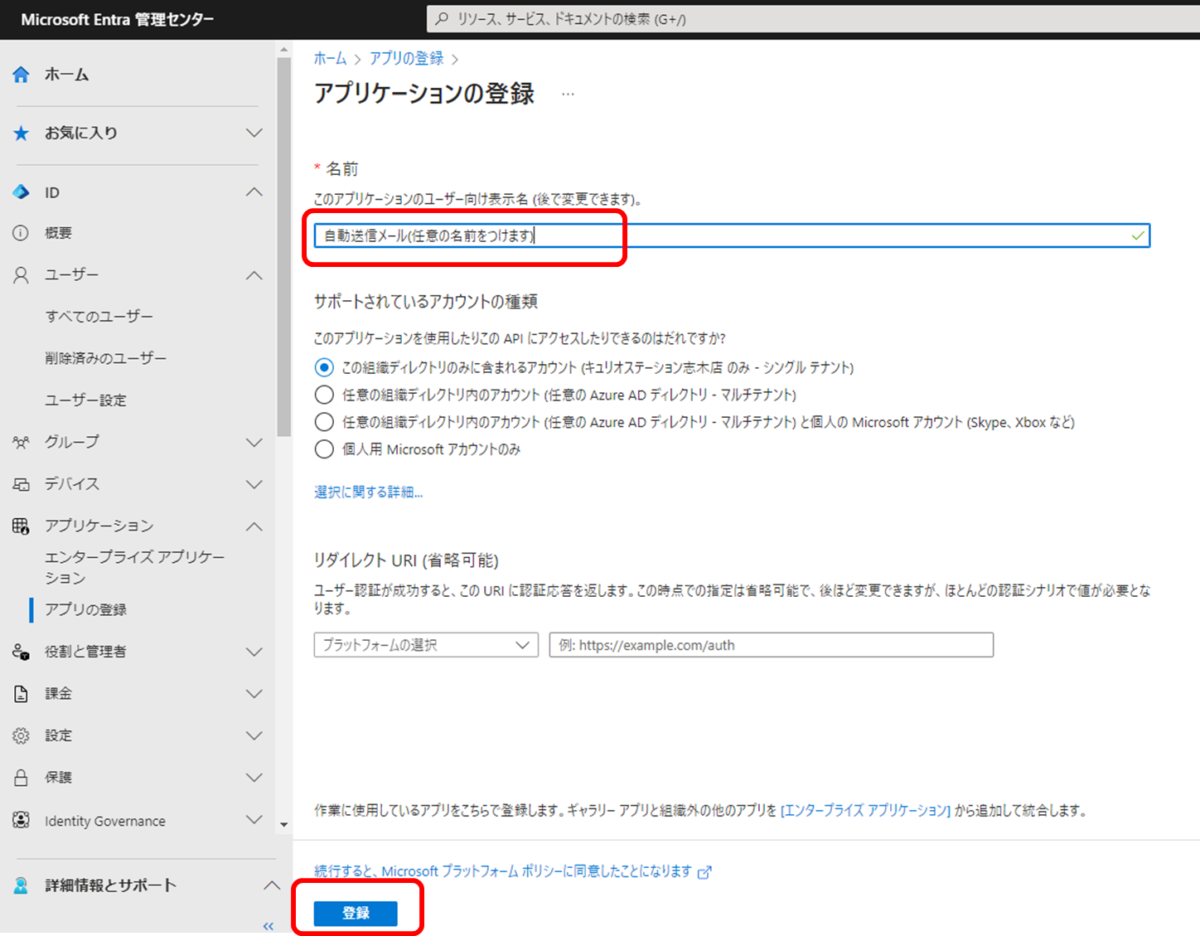Click the アプリの登録 breadcrumb link
The image size is (1200, 936).
(x=406, y=59)
